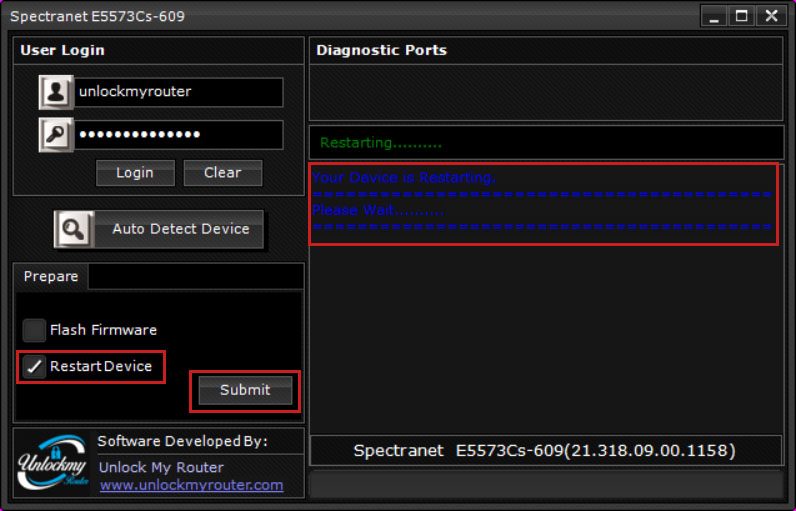Start Auto Detect Device
Viewport: 796px width, 511px height.
(159, 229)
